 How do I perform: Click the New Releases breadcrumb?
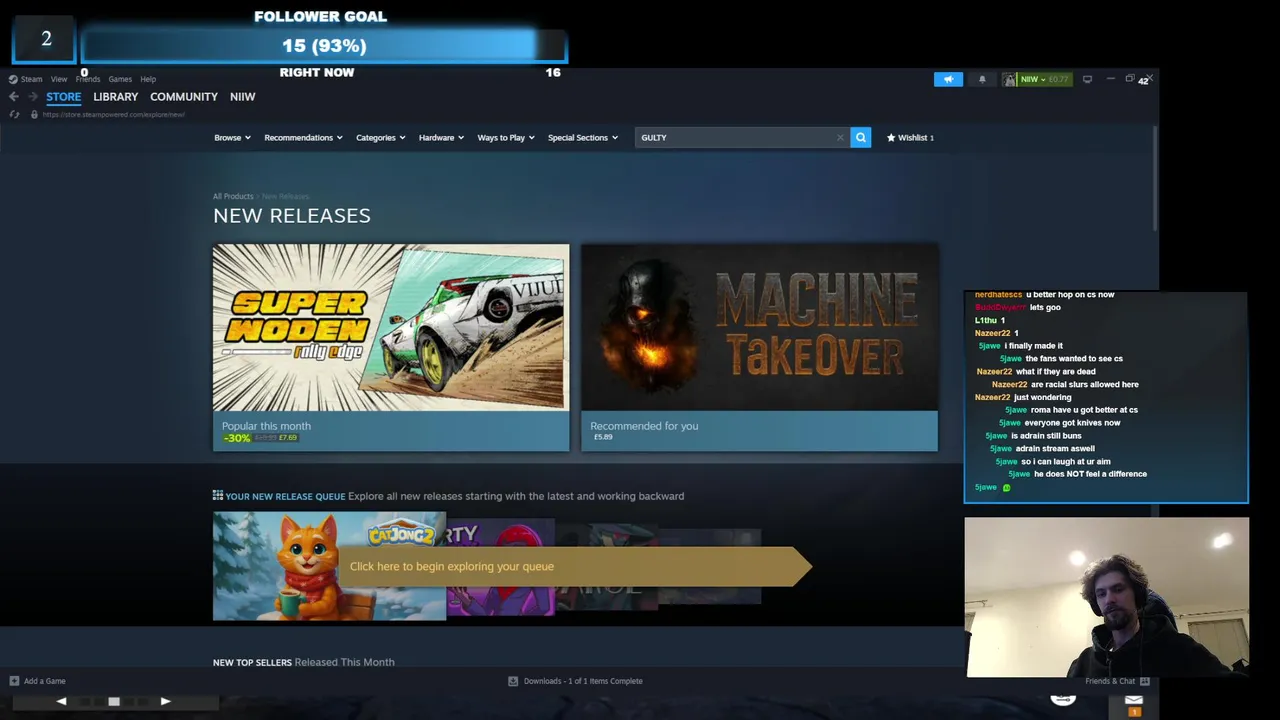click(x=286, y=196)
